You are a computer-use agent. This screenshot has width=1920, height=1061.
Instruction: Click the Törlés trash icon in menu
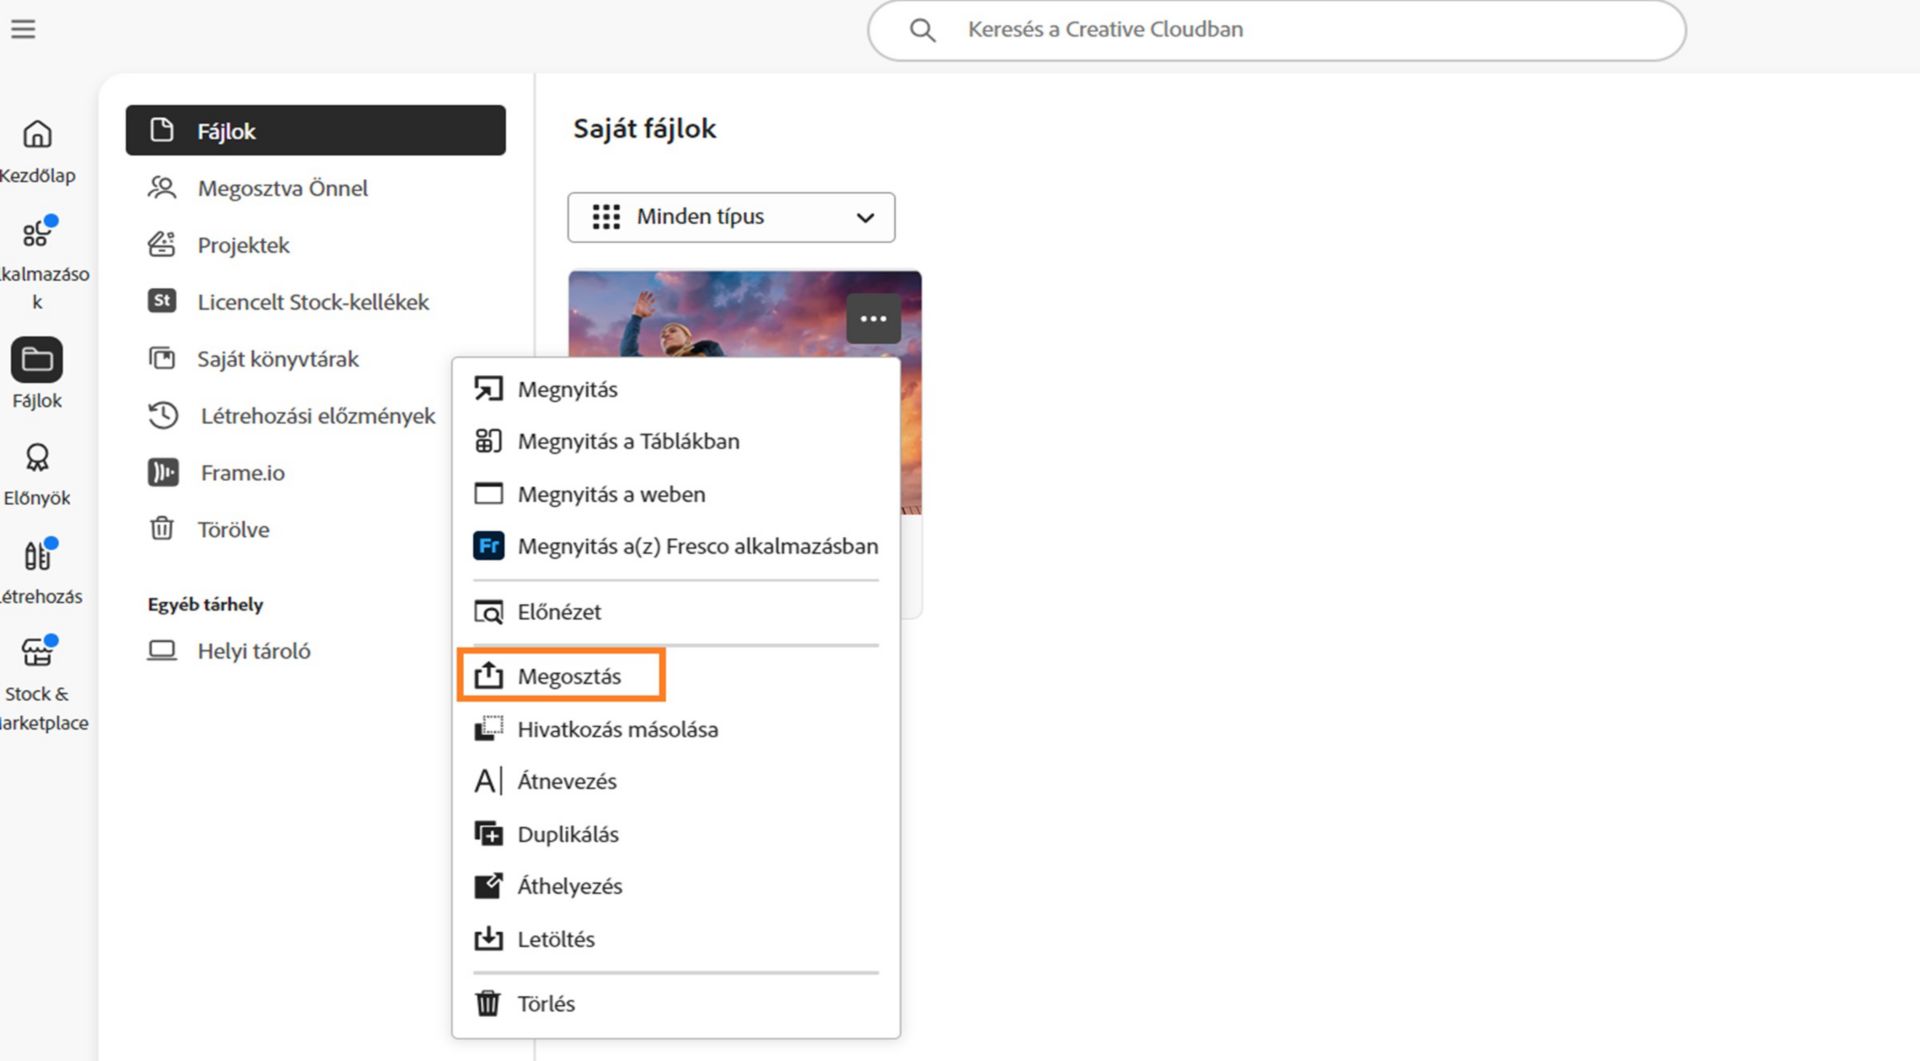click(487, 1002)
